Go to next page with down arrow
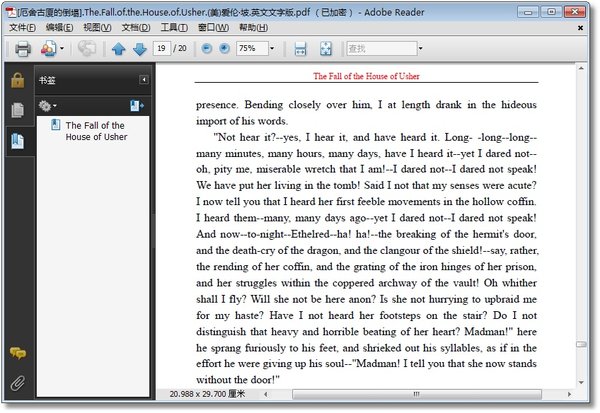Viewport: 600px width, 413px height. pos(140,49)
